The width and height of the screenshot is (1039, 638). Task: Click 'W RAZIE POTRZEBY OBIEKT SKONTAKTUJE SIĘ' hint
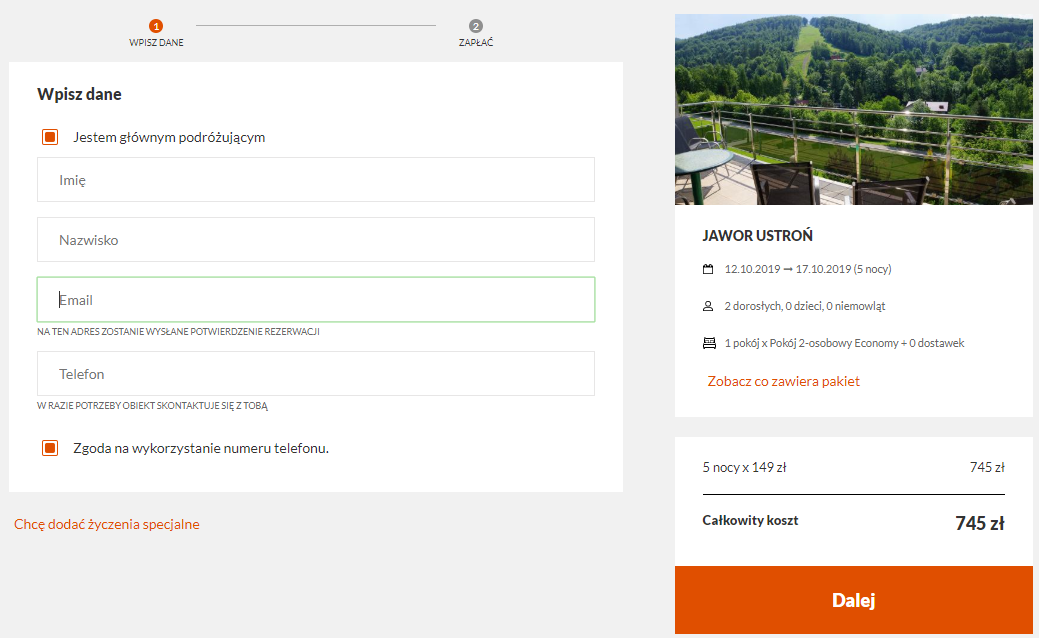tap(152, 405)
